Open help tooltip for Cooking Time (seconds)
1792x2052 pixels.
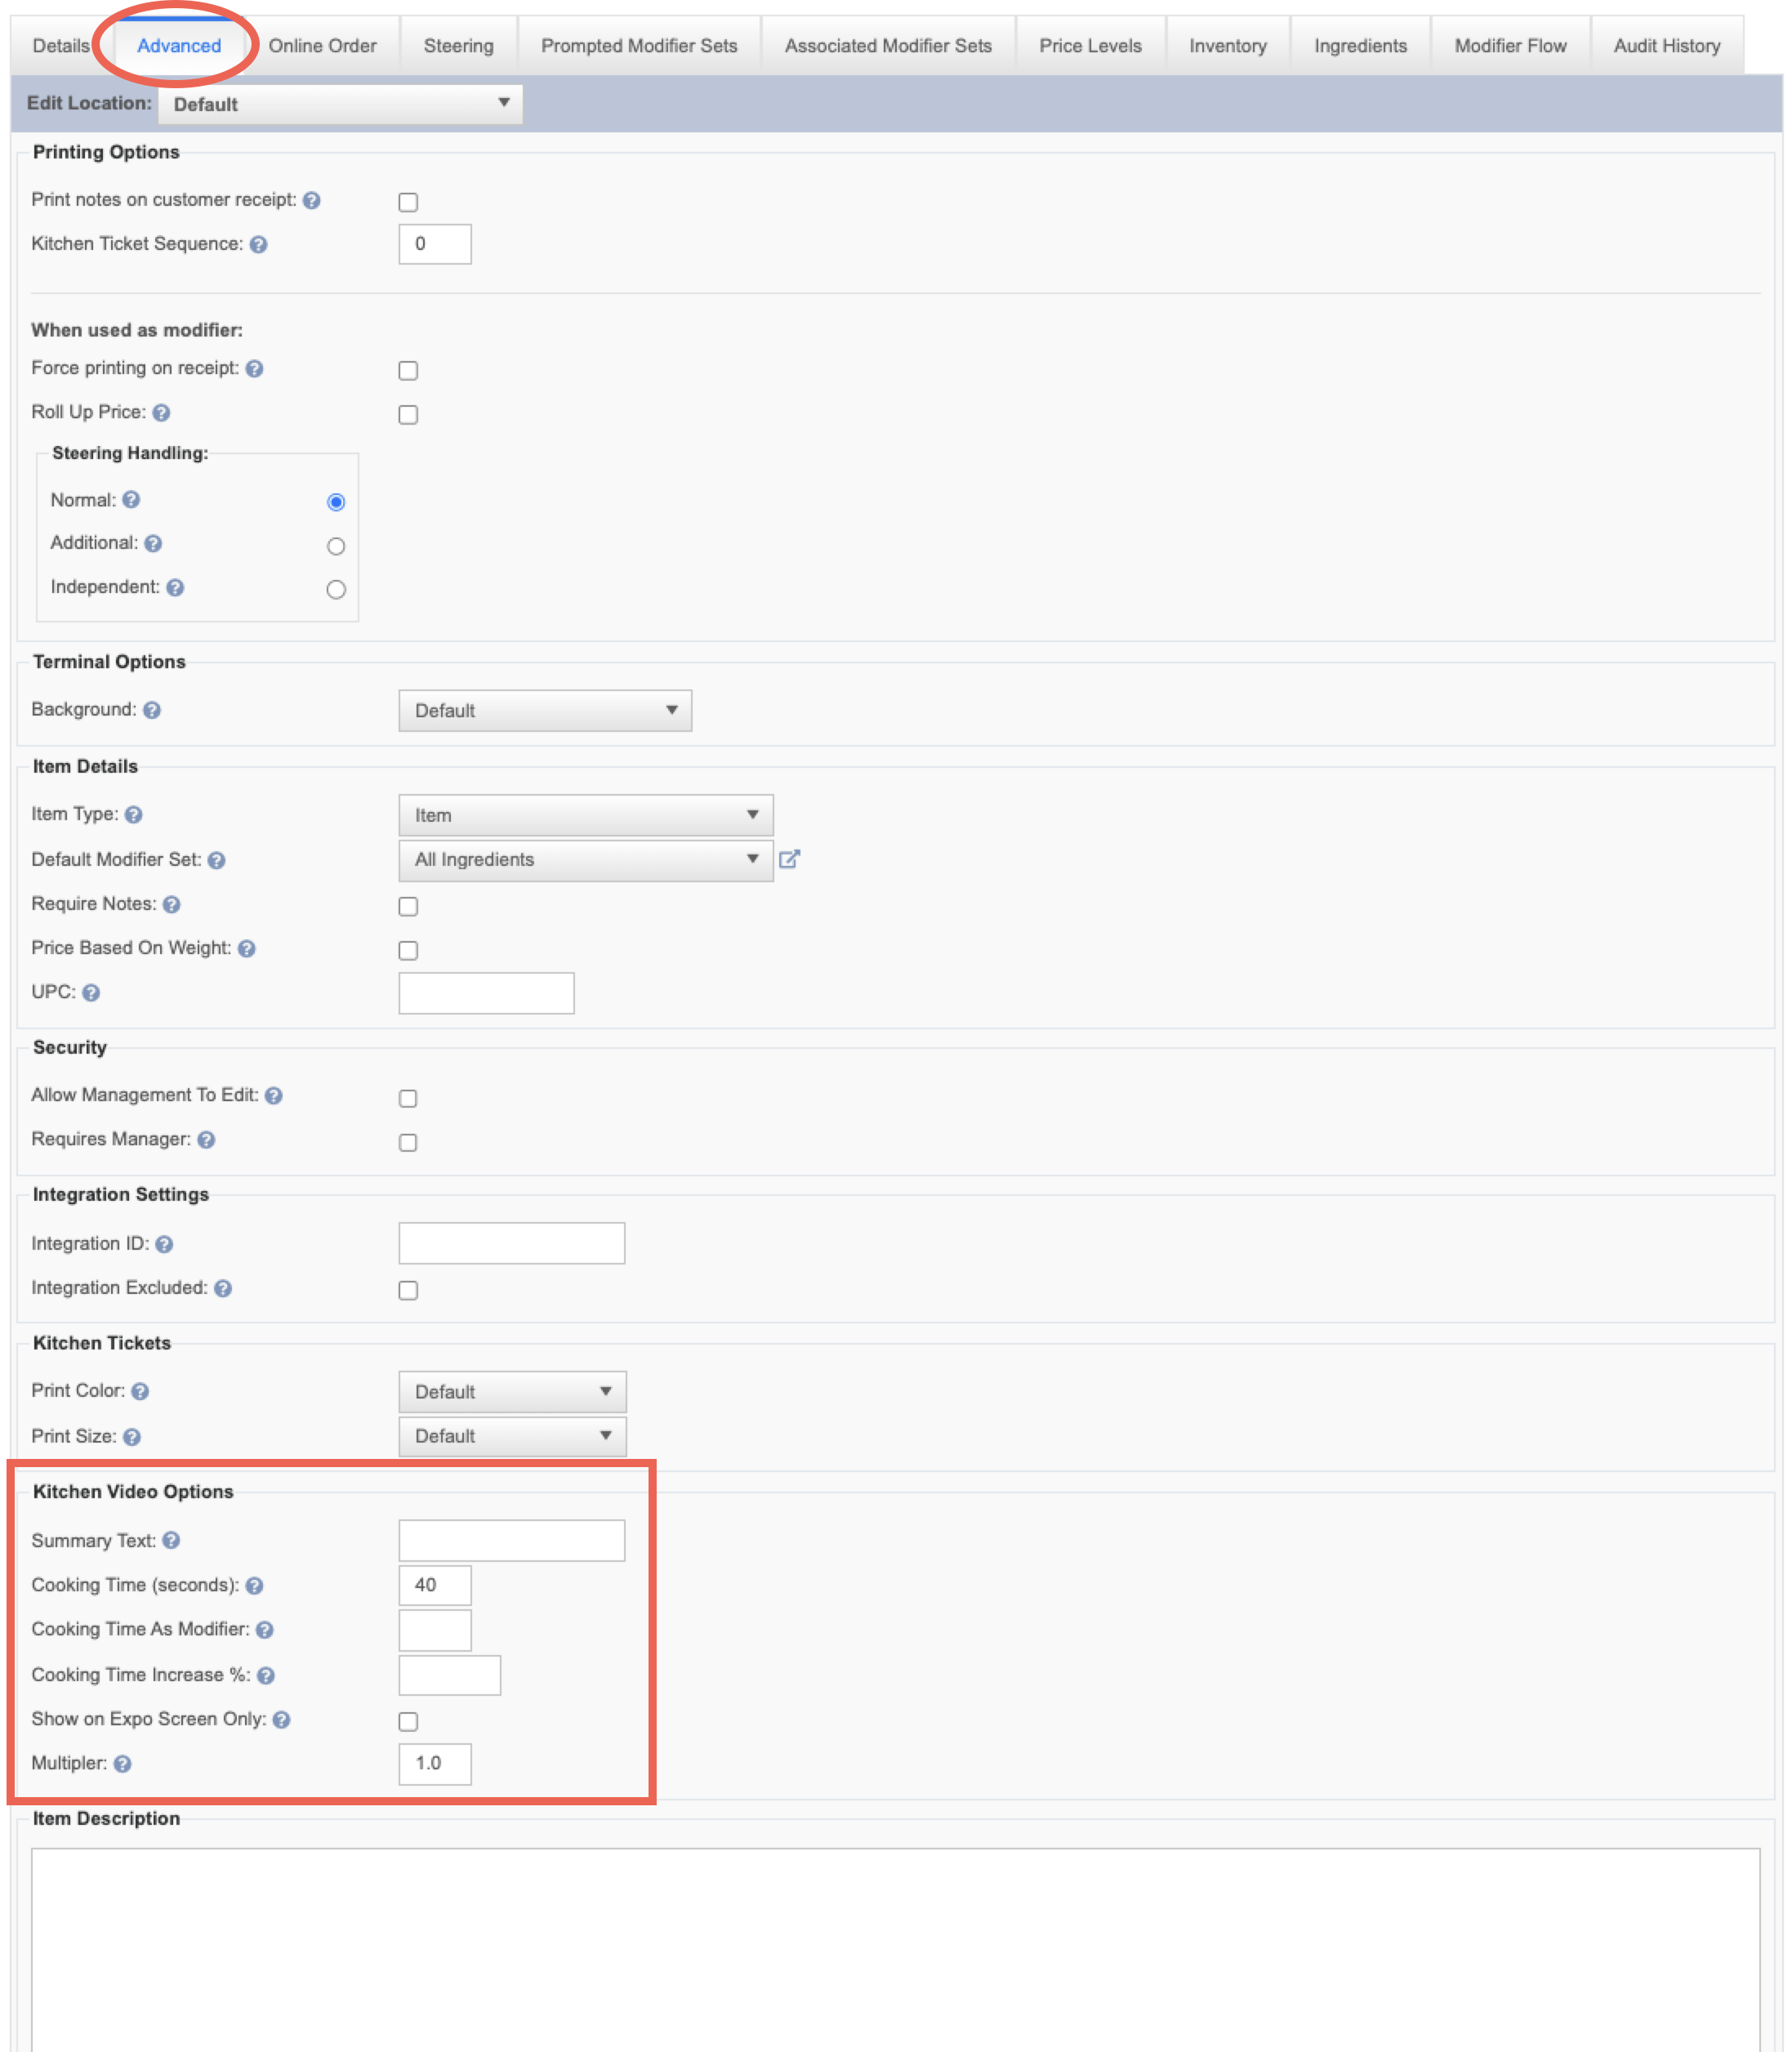point(255,1585)
